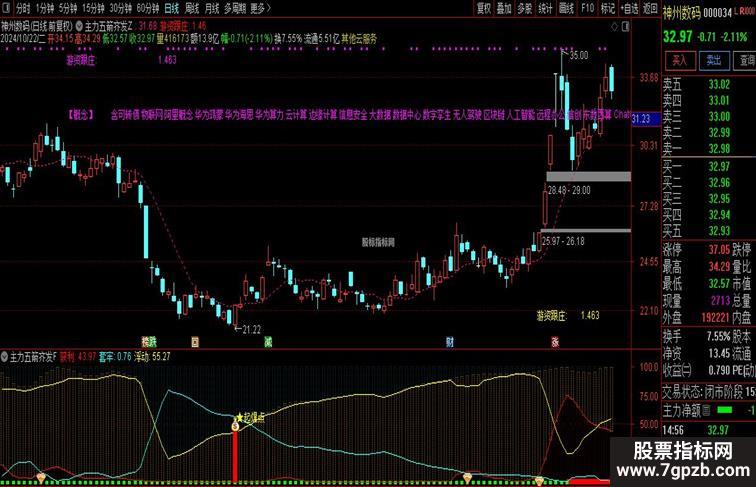Click the 交易状态 闭市阶段 status text
This screenshot has width=756, height=487.
[x=702, y=392]
